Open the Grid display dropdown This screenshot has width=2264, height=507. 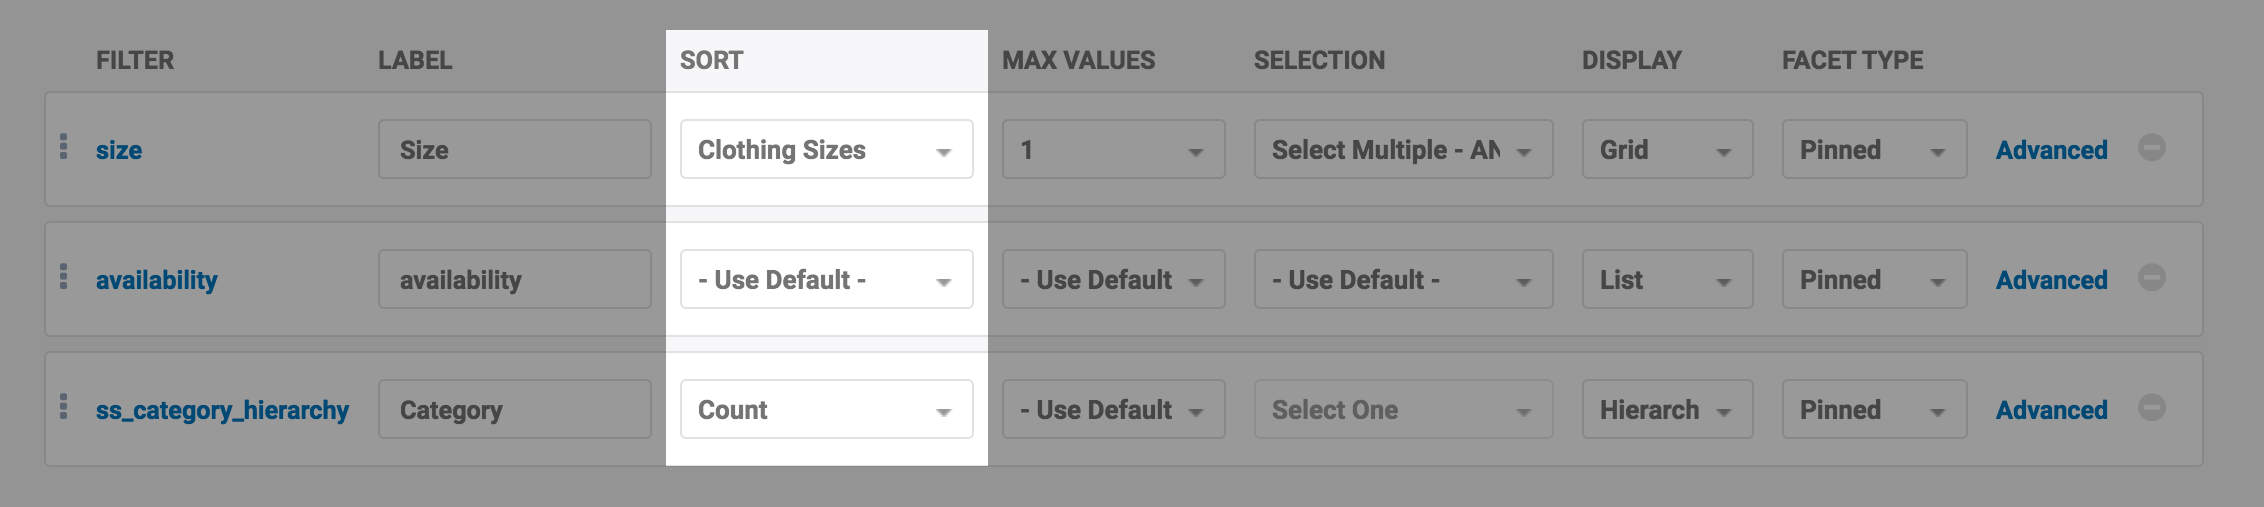tap(1667, 150)
